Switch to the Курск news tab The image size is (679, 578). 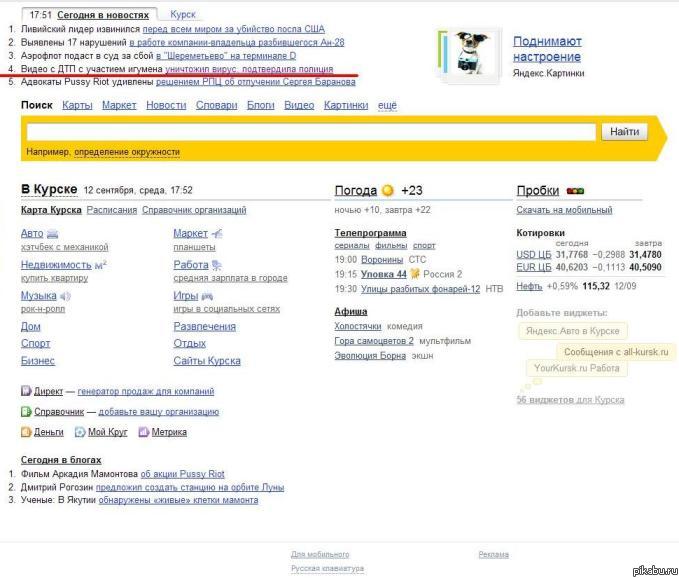[x=183, y=15]
